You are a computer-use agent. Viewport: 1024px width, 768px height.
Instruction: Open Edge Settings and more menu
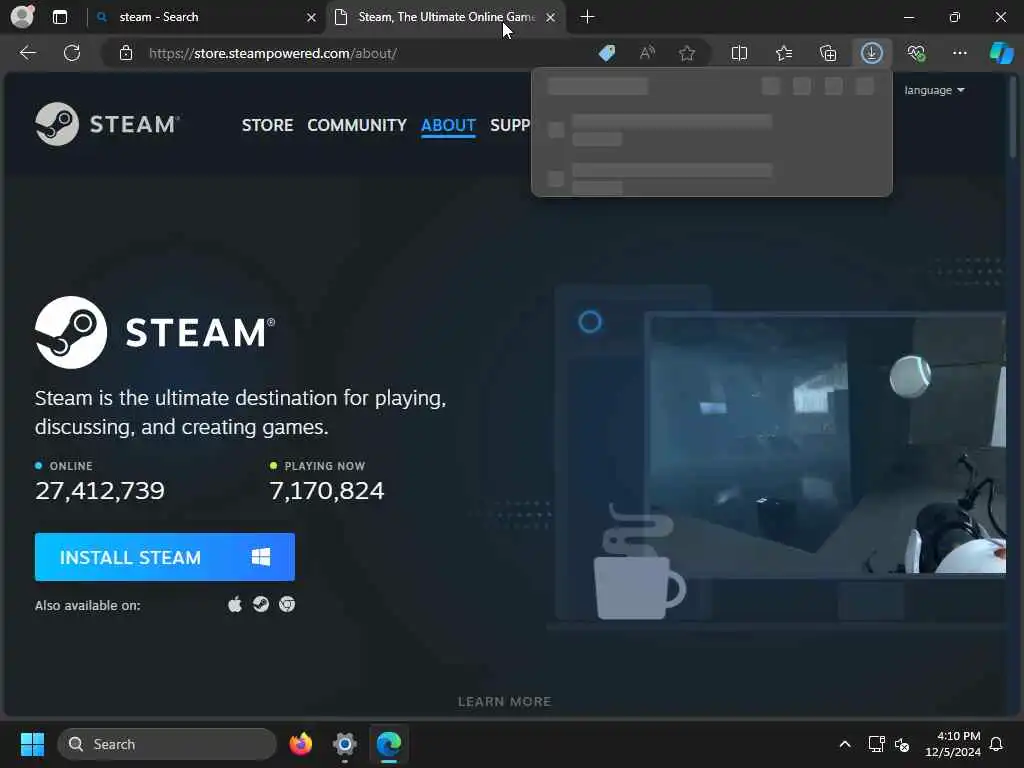959,53
